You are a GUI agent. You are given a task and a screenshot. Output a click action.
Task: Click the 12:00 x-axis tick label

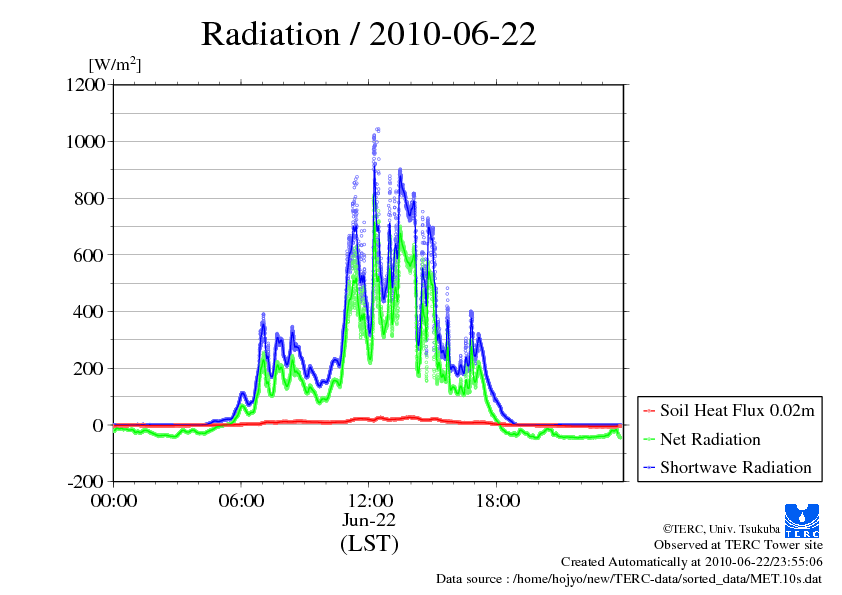pos(369,501)
